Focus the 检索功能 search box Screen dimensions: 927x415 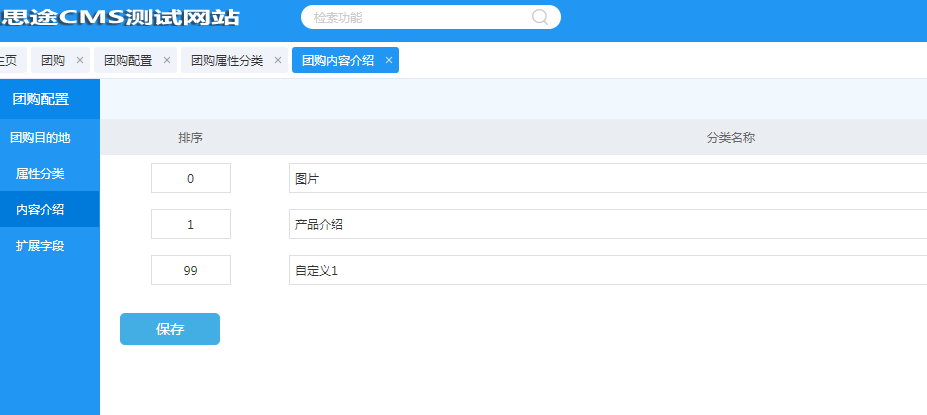pos(420,17)
